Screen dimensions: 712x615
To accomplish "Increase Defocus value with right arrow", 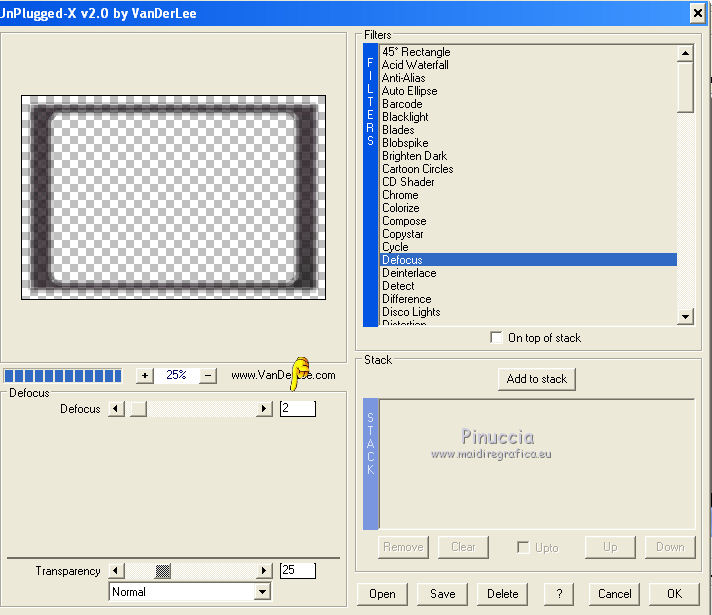I will pyautogui.click(x=264, y=409).
